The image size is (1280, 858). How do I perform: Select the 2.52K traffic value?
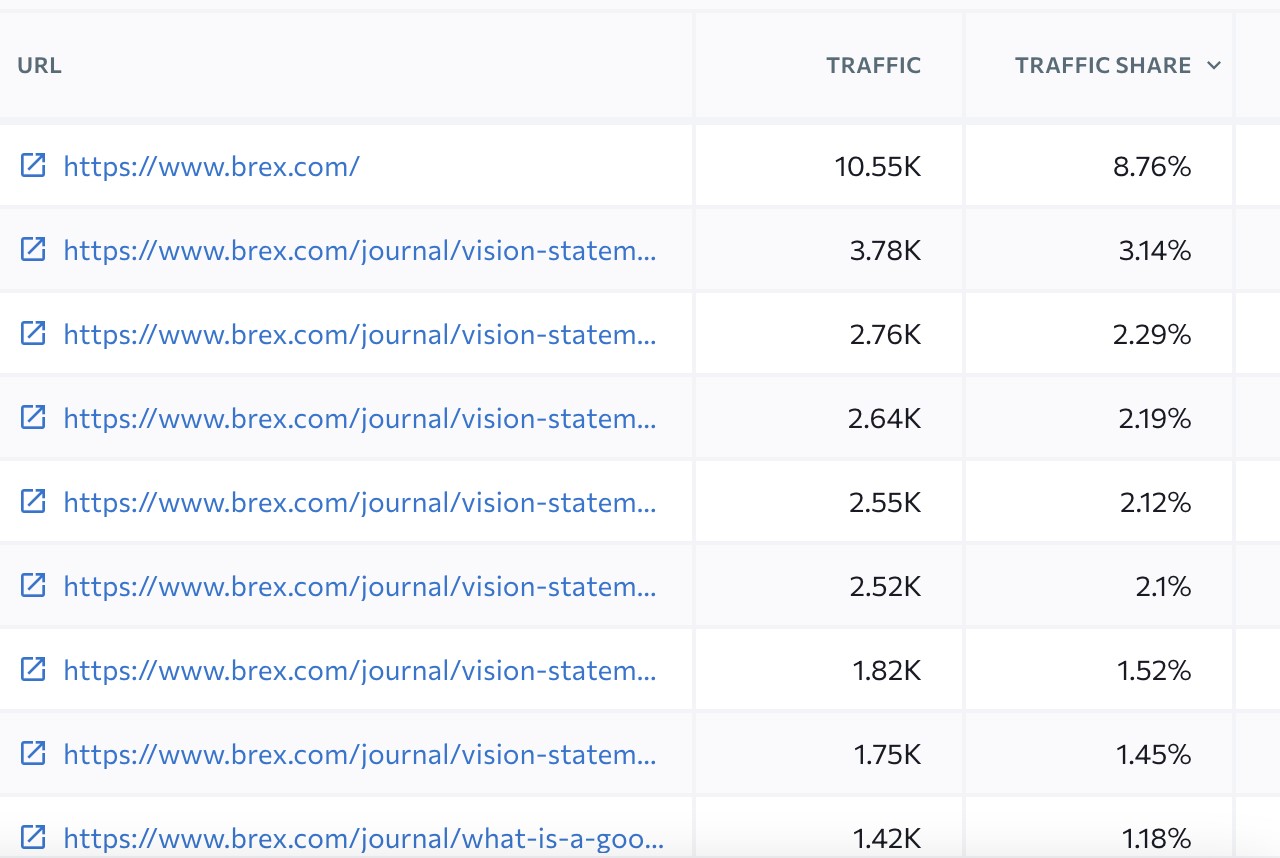tap(885, 586)
